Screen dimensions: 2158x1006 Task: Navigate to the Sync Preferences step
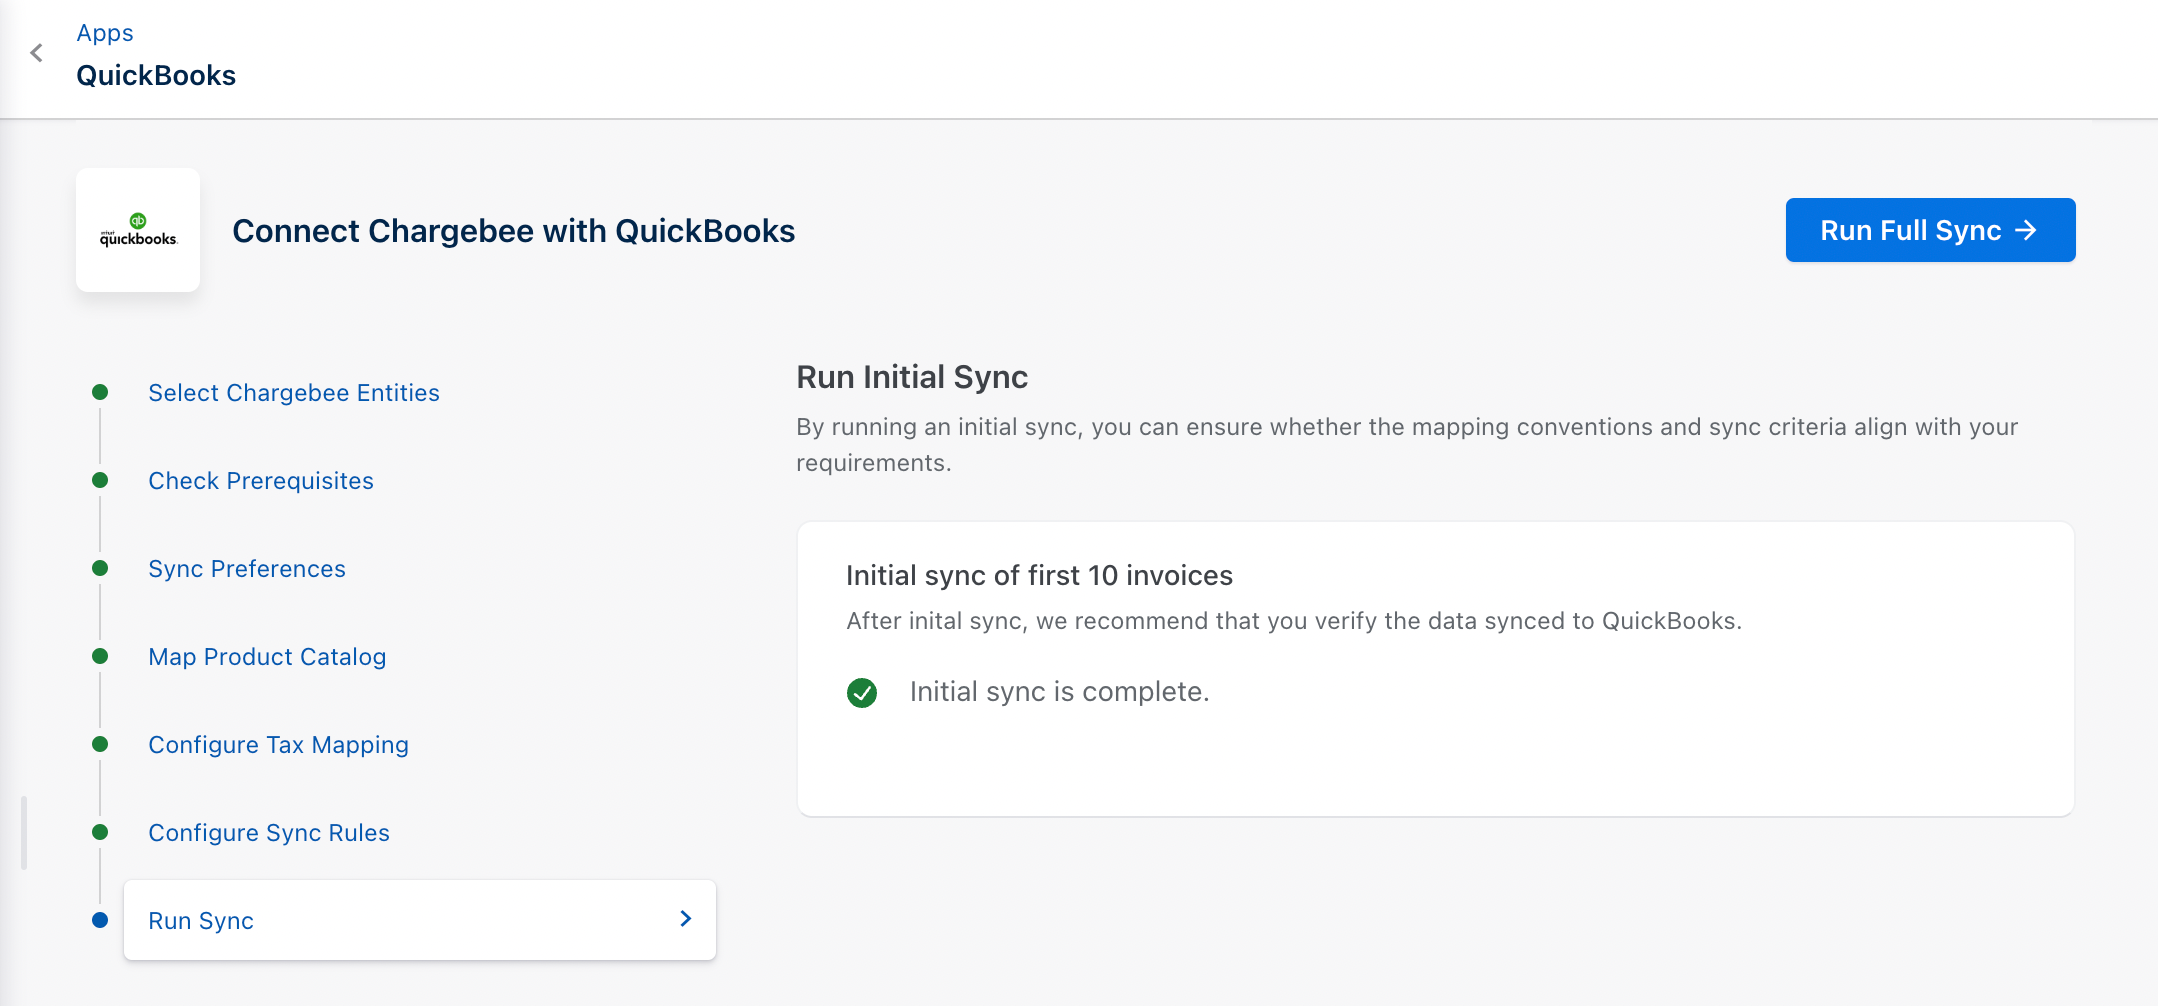(246, 569)
